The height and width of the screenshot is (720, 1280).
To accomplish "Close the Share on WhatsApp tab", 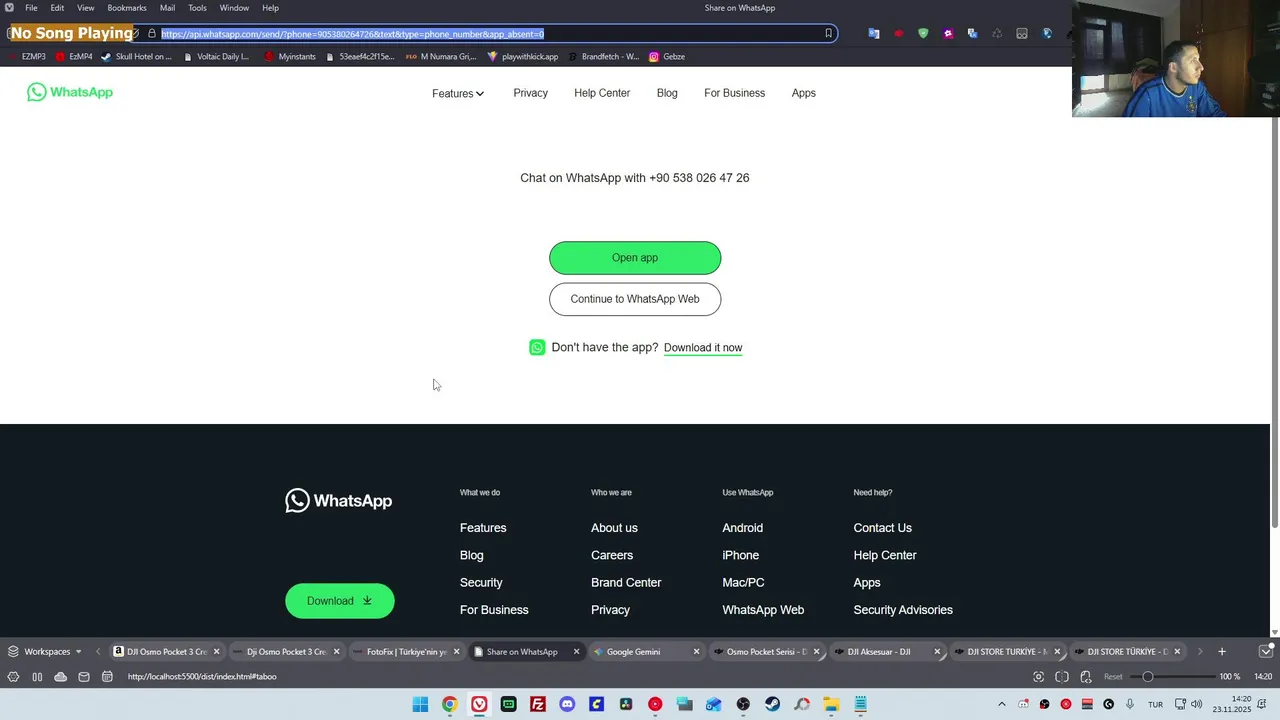I will pyautogui.click(x=576, y=651).
